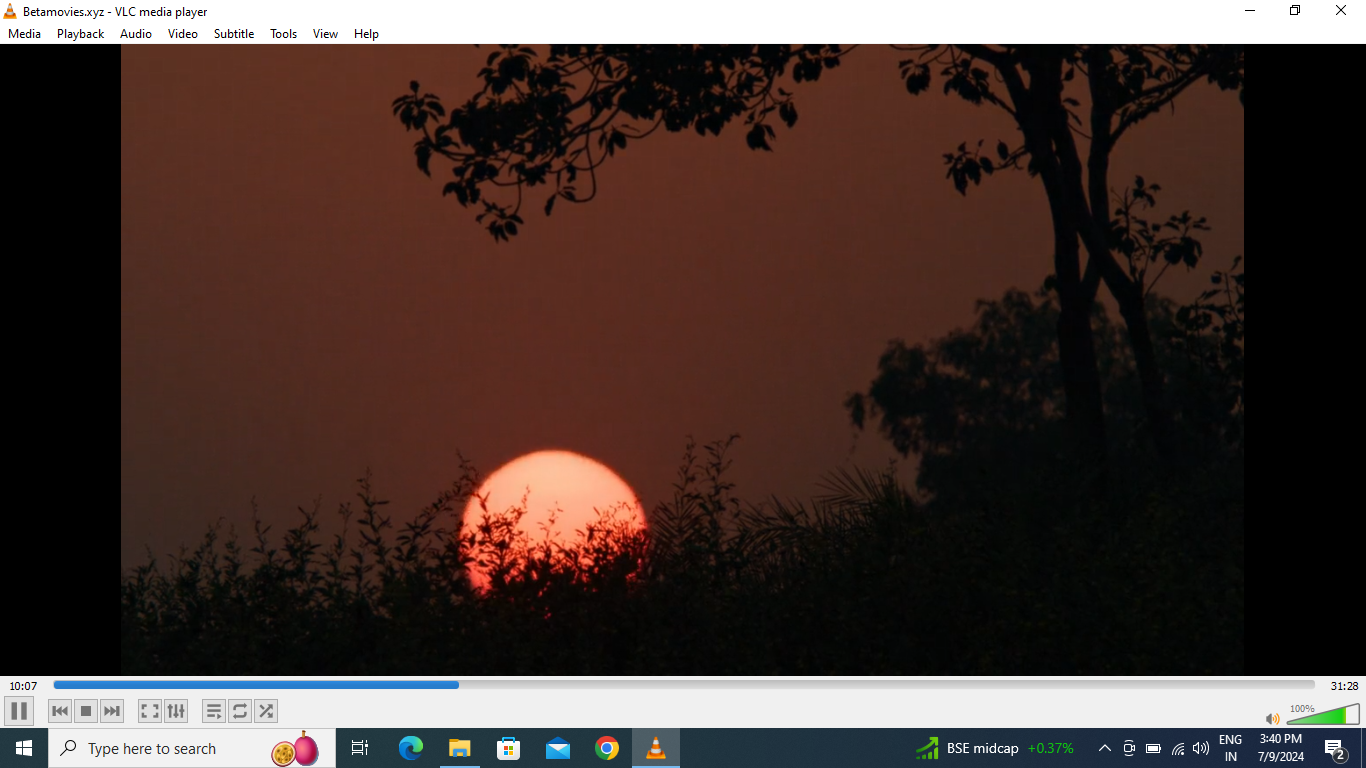Open the Media menu
1366x768 pixels.
pos(25,34)
